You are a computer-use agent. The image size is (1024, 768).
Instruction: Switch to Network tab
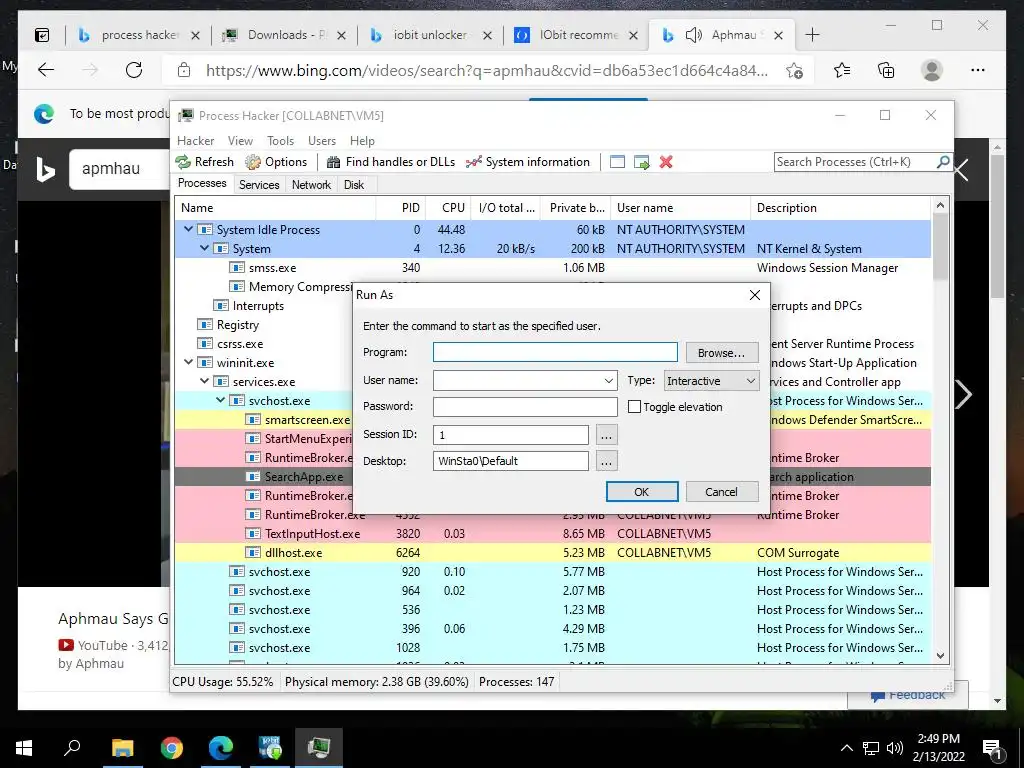[x=311, y=185]
